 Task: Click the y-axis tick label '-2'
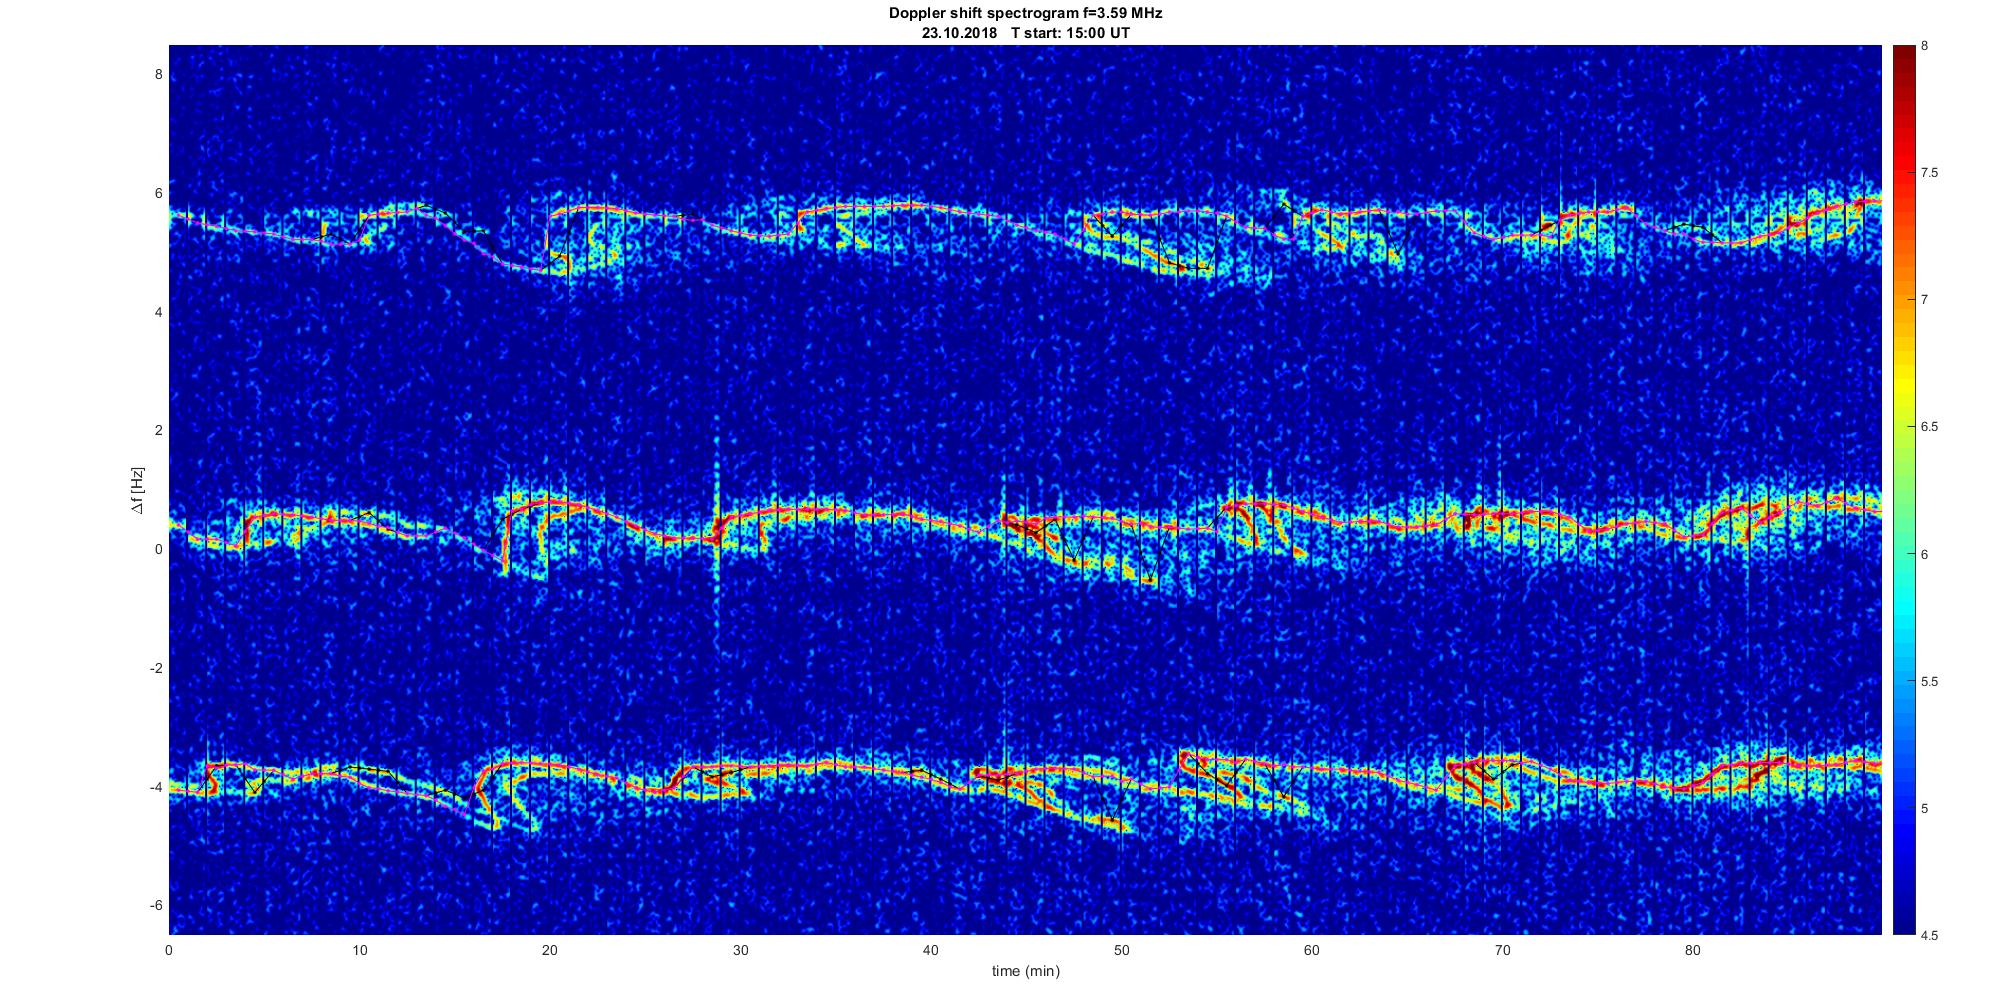pyautogui.click(x=156, y=668)
